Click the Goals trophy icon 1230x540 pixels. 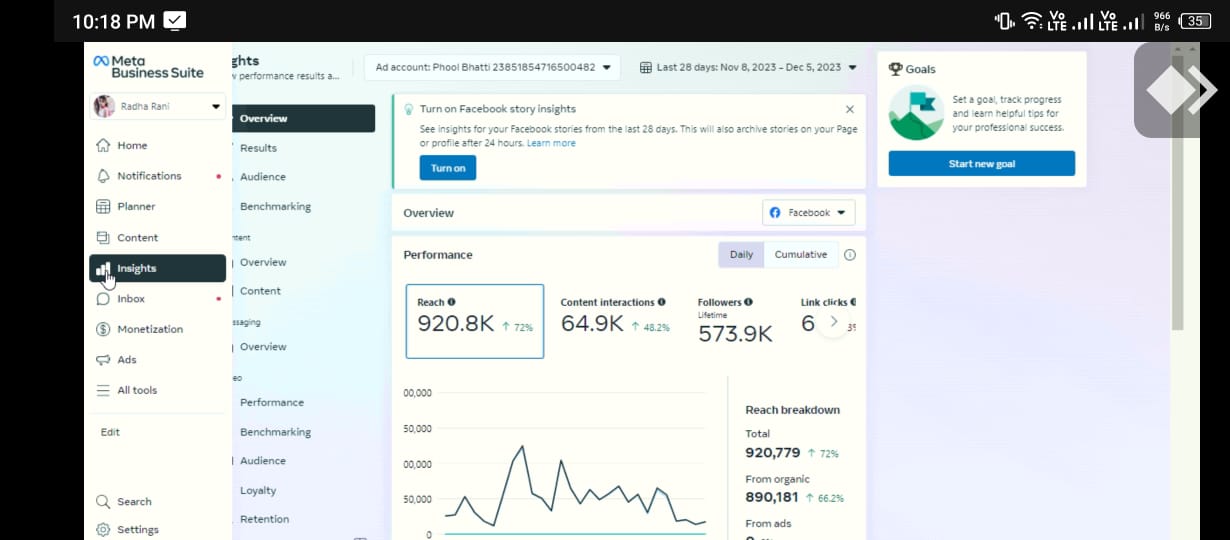coord(896,69)
